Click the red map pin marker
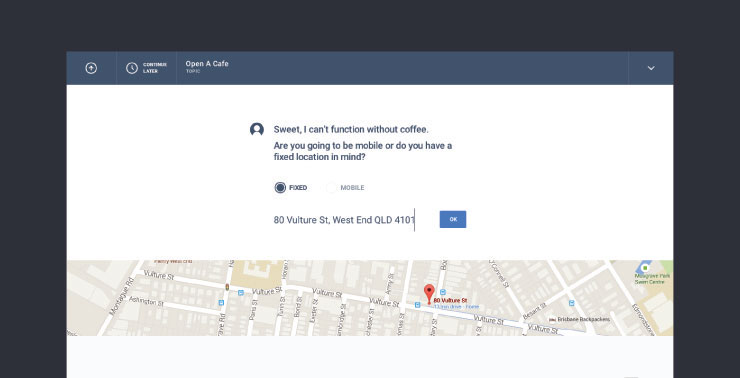The height and width of the screenshot is (378, 740). [429, 294]
